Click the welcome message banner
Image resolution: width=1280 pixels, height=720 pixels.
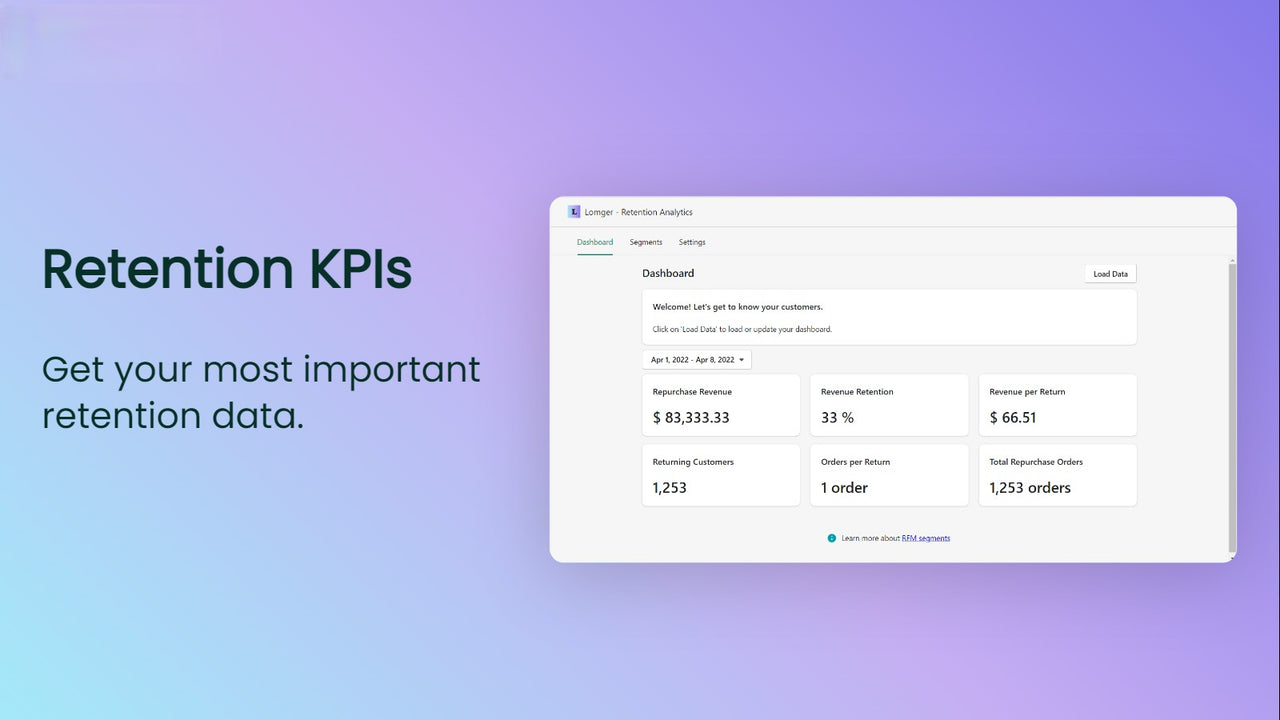[x=888, y=315]
